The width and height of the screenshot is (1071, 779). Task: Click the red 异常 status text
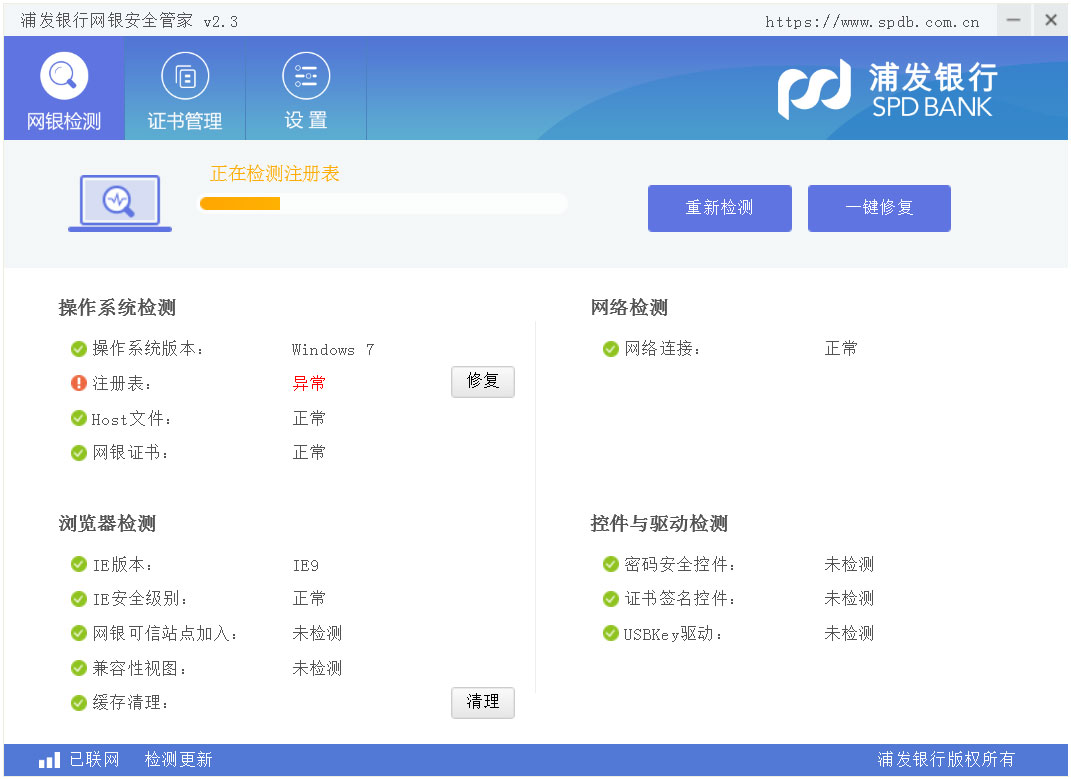[x=309, y=383]
